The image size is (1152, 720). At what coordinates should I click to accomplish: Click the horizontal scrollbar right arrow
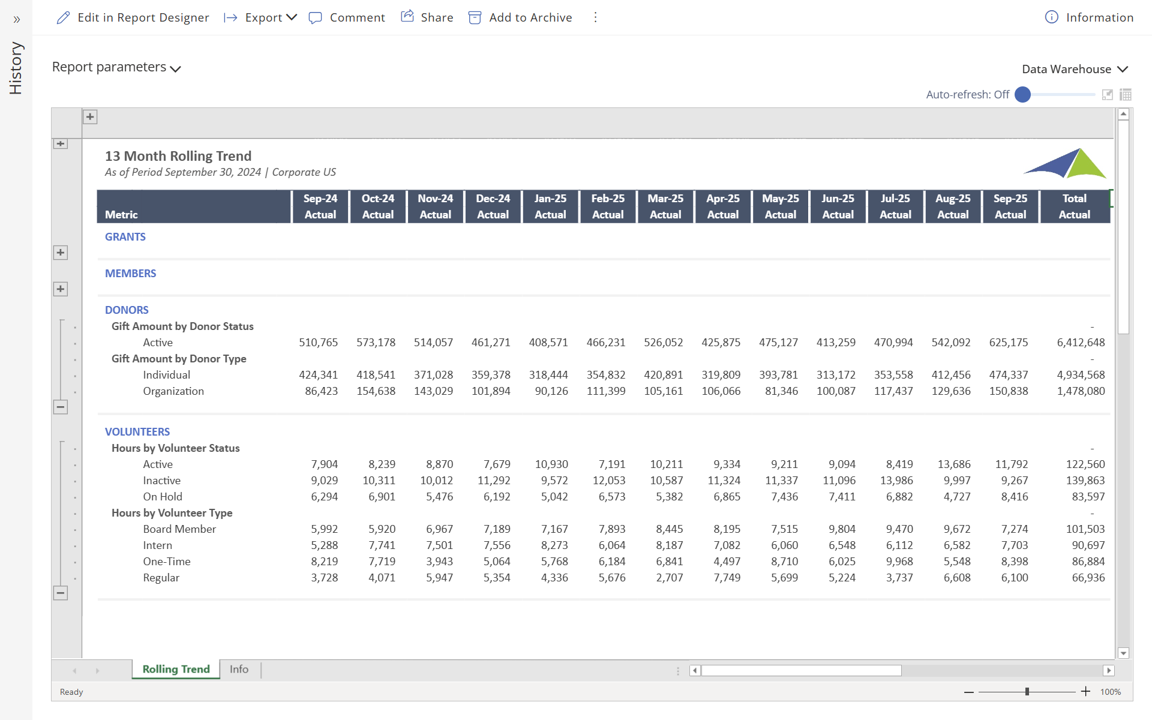coord(1109,670)
